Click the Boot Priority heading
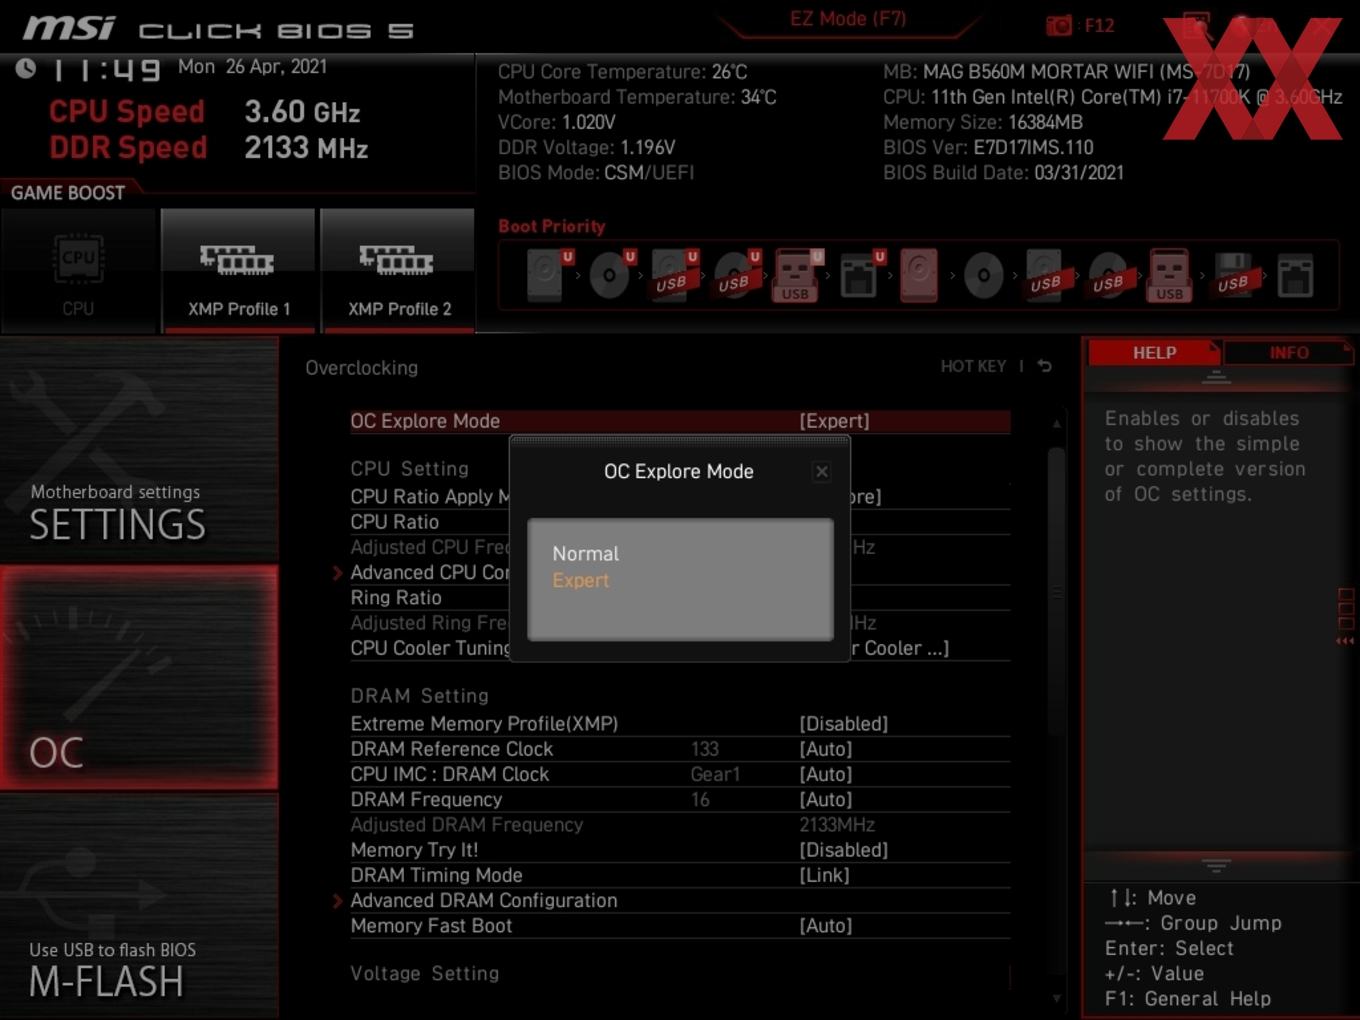This screenshot has height=1020, width=1360. (552, 226)
